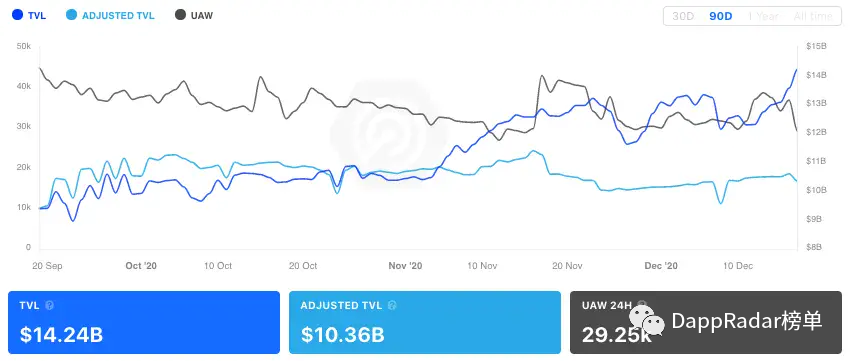Switch to the 1 Year range
The image size is (851, 361).
point(764,16)
